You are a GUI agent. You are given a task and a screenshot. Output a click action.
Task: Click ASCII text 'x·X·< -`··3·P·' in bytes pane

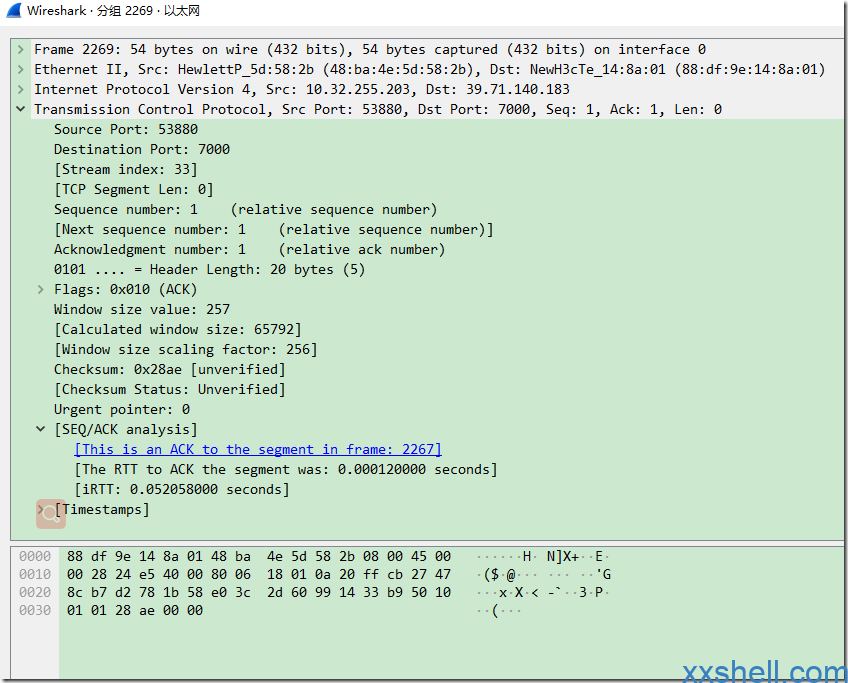543,593
